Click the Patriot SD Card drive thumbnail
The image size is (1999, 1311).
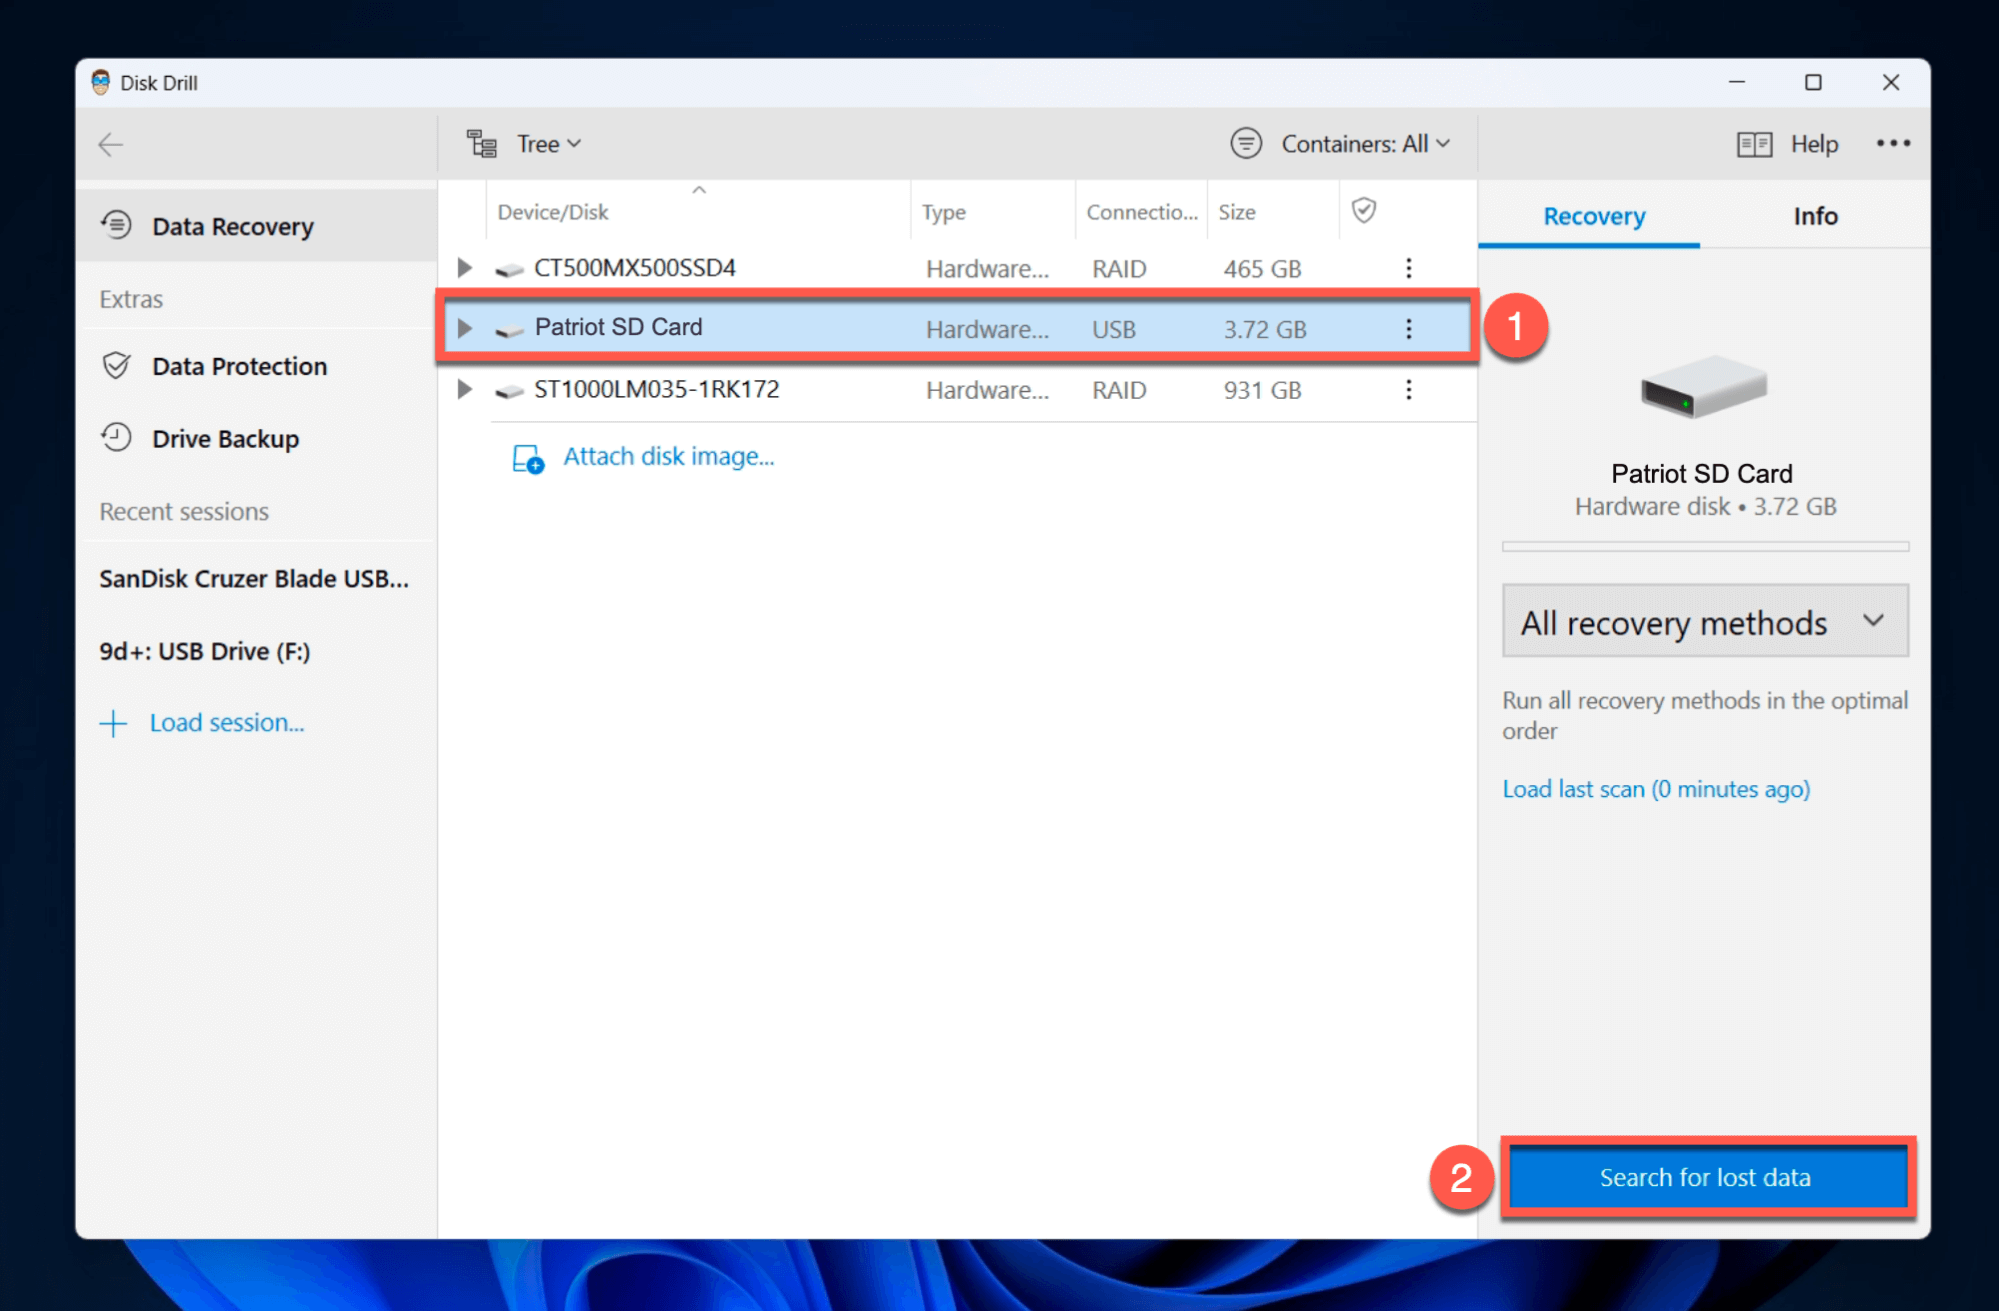click(1704, 387)
